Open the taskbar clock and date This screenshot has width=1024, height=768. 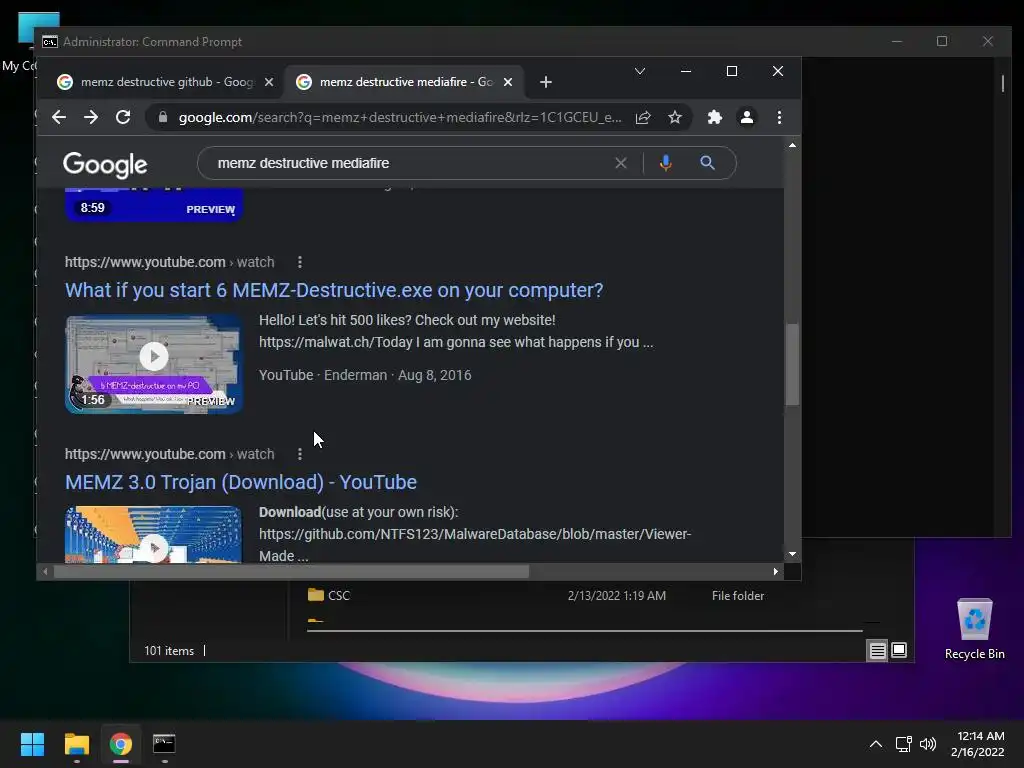coord(978,744)
